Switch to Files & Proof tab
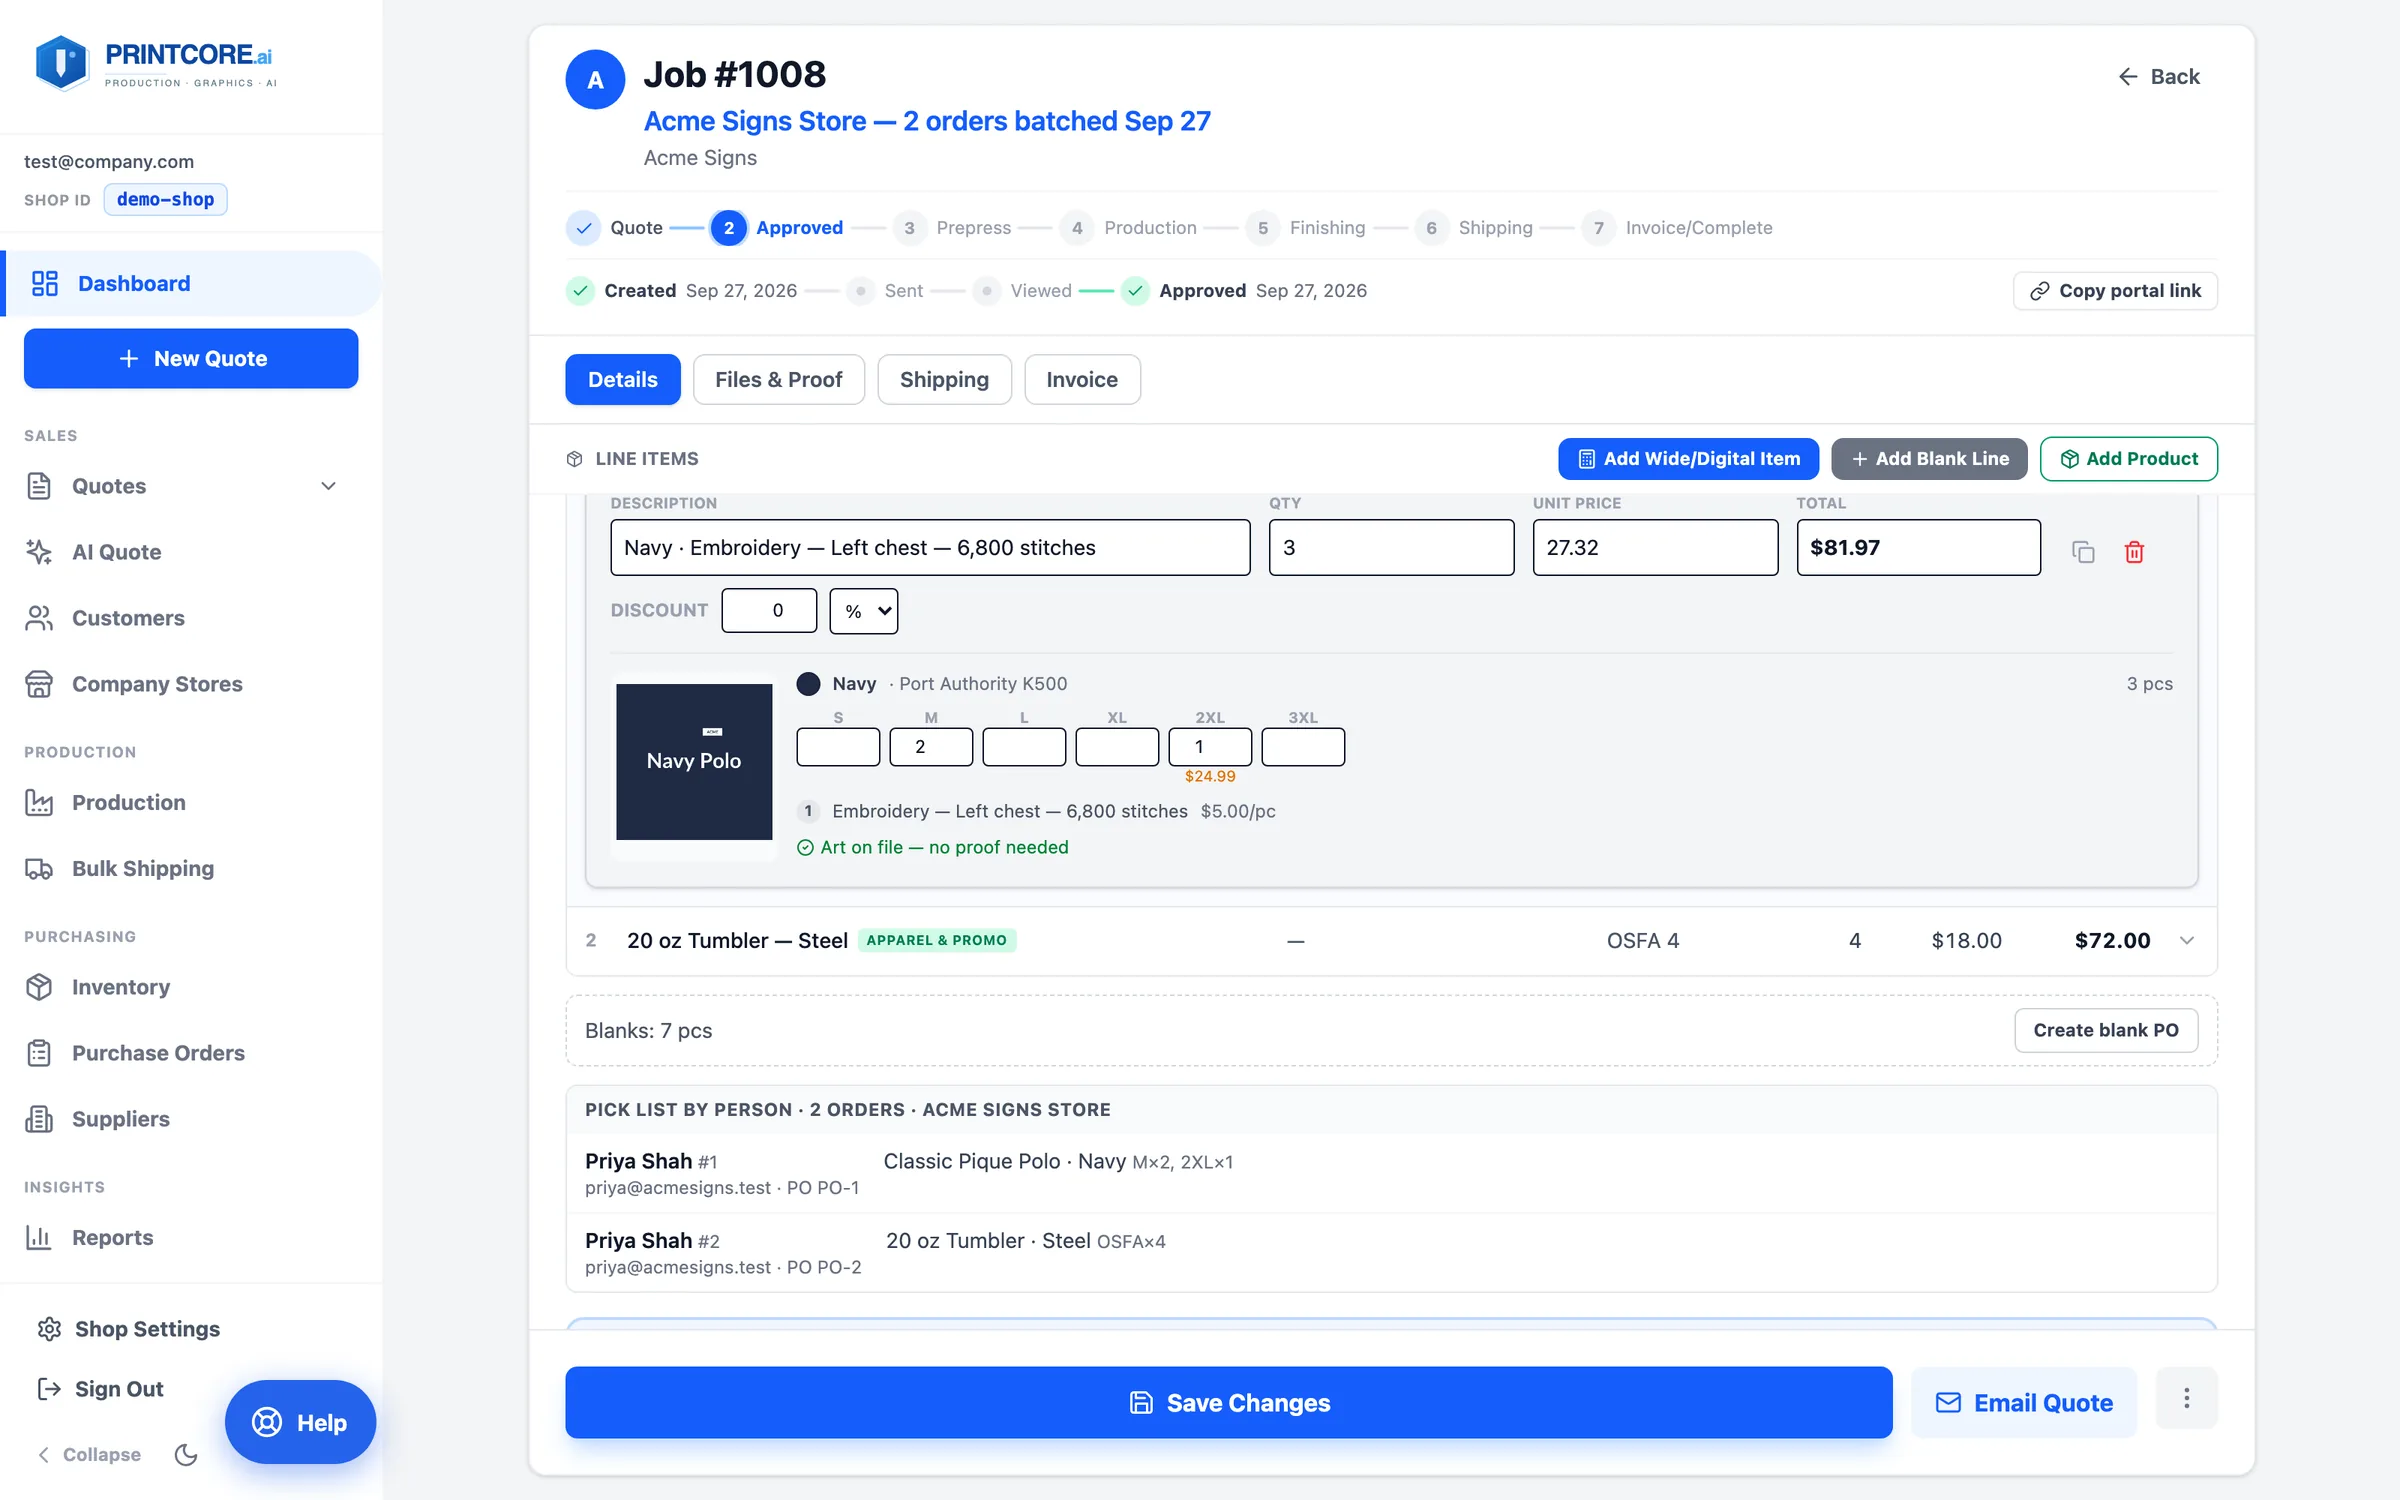Viewport: 2400px width, 1500px height. pyautogui.click(x=778, y=379)
